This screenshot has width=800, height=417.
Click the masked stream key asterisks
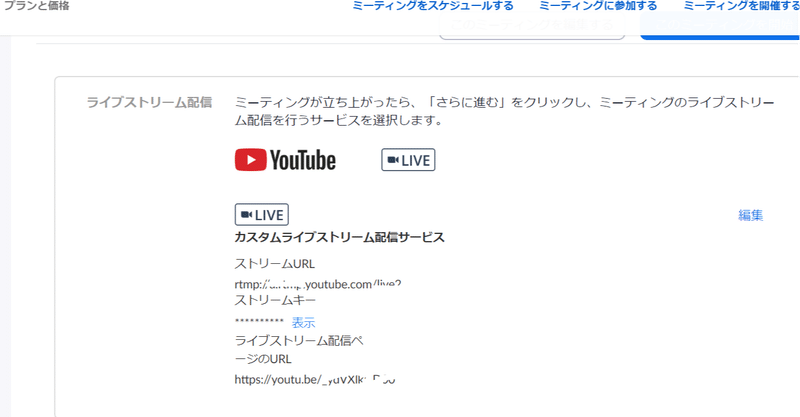[259, 321]
